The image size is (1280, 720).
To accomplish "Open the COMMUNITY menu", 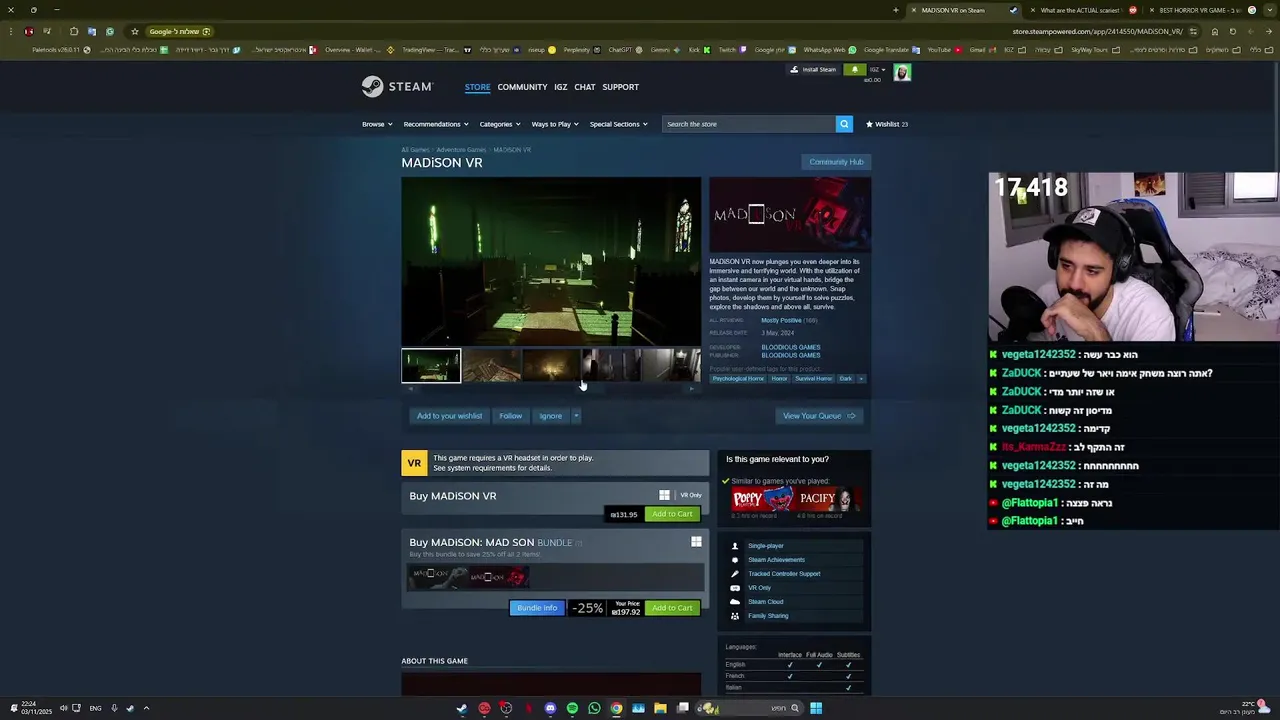I will click(522, 87).
